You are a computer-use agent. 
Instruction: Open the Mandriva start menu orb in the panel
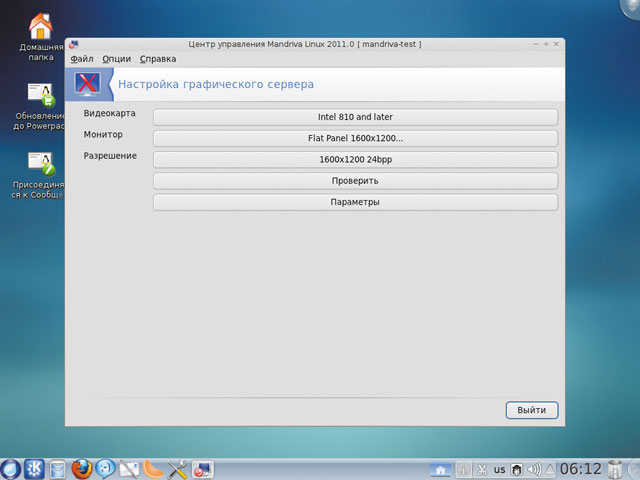(10, 469)
